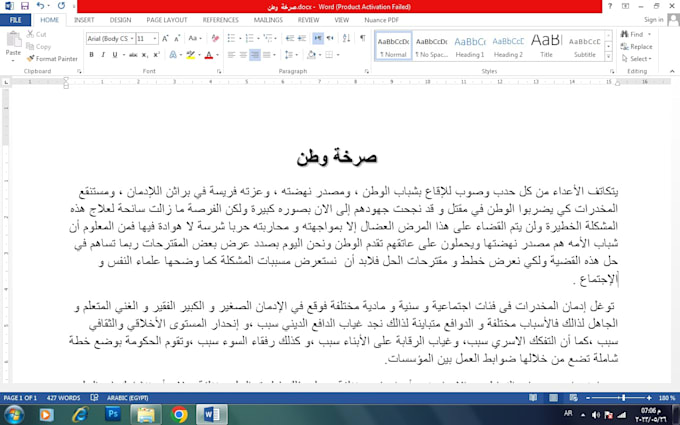Toggle Strikethrough formatting
The height and width of the screenshot is (425, 680).
click(133, 55)
